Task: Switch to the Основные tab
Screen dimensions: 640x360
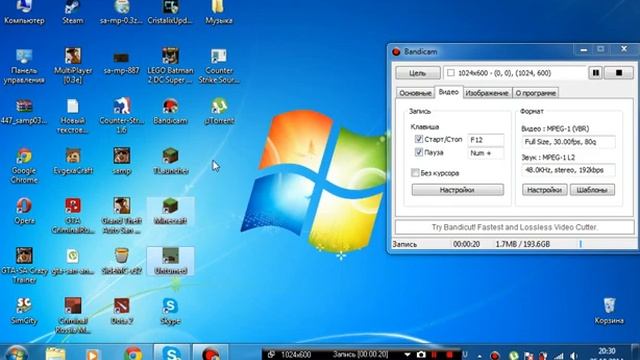Action: click(x=415, y=93)
